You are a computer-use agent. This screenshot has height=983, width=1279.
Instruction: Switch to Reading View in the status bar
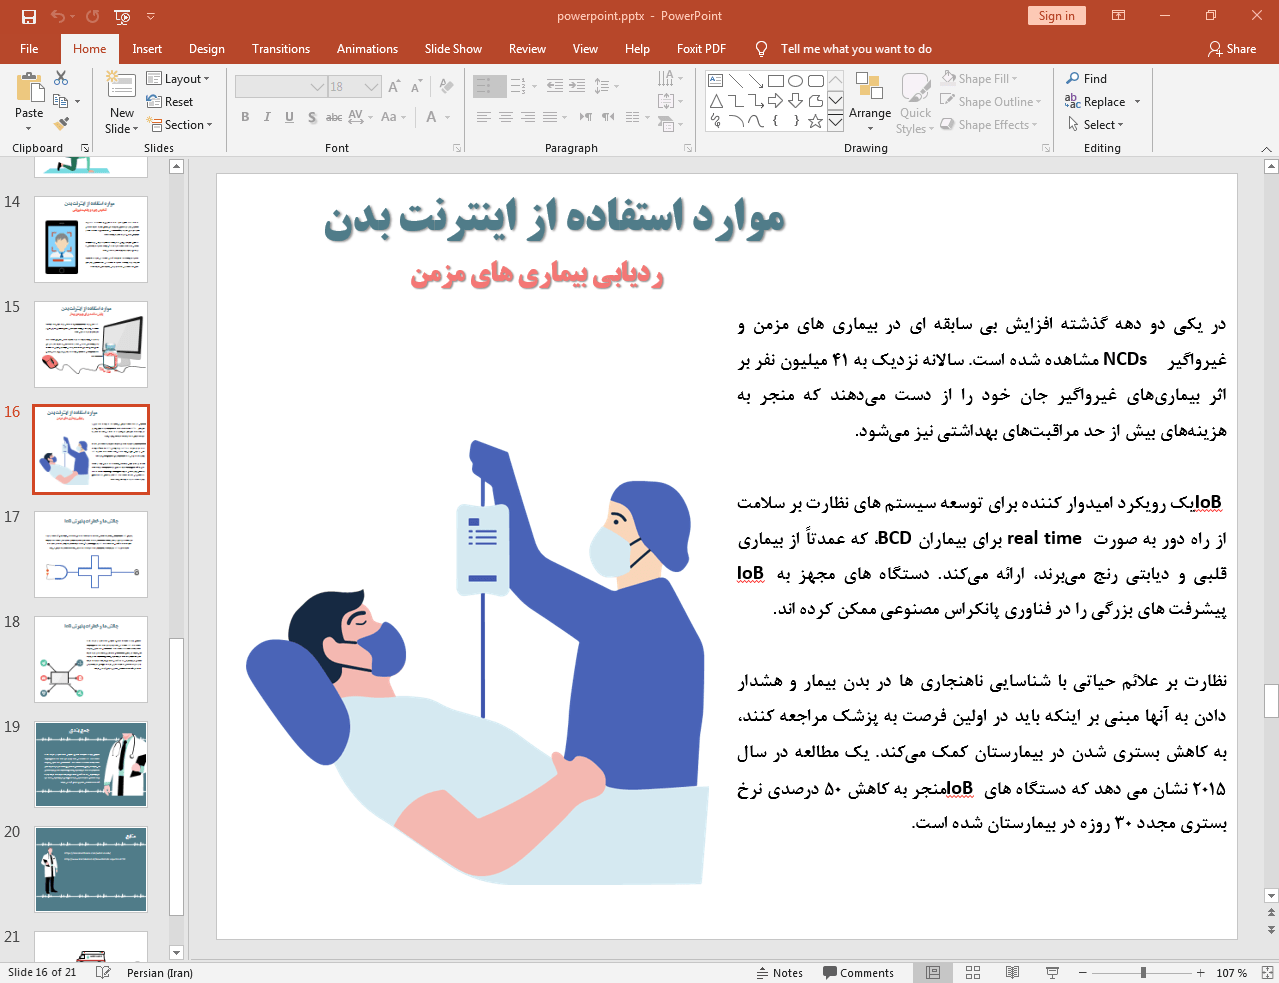(x=1012, y=972)
